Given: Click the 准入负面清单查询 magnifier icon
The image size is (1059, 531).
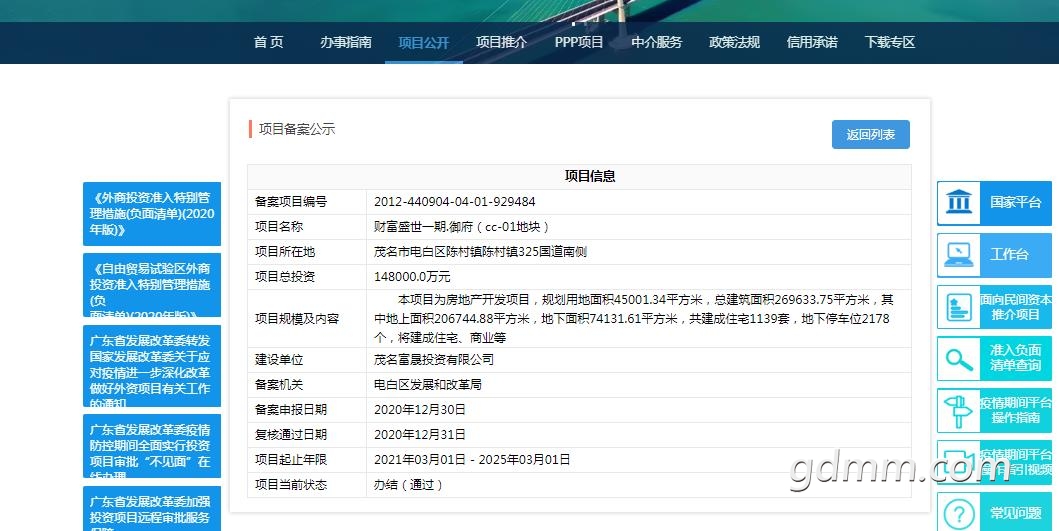Looking at the screenshot, I should point(958,358).
